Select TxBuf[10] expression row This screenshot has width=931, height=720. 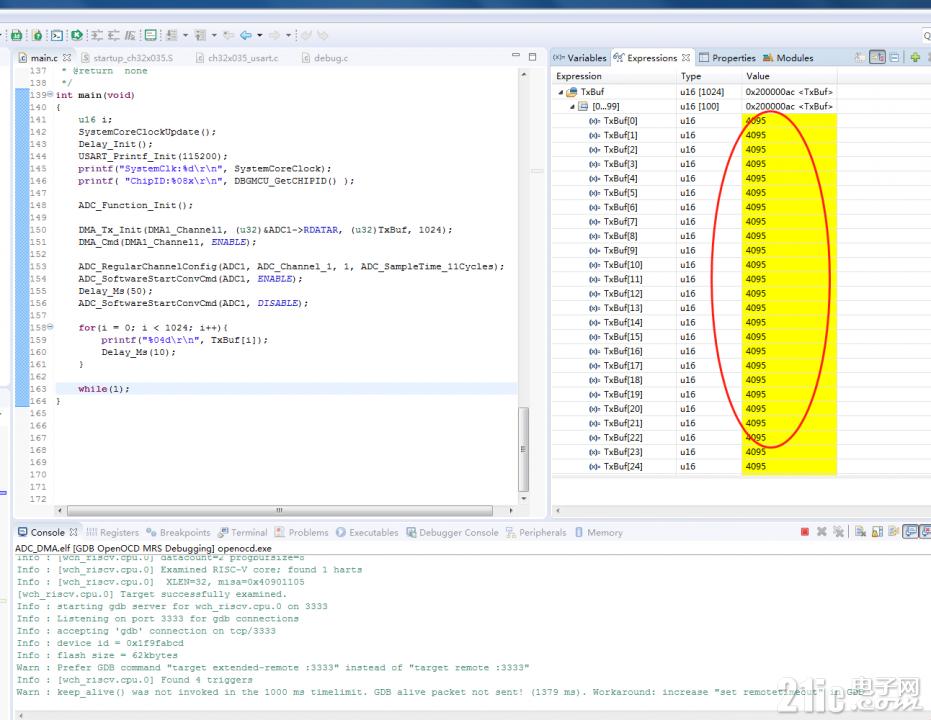coord(694,265)
